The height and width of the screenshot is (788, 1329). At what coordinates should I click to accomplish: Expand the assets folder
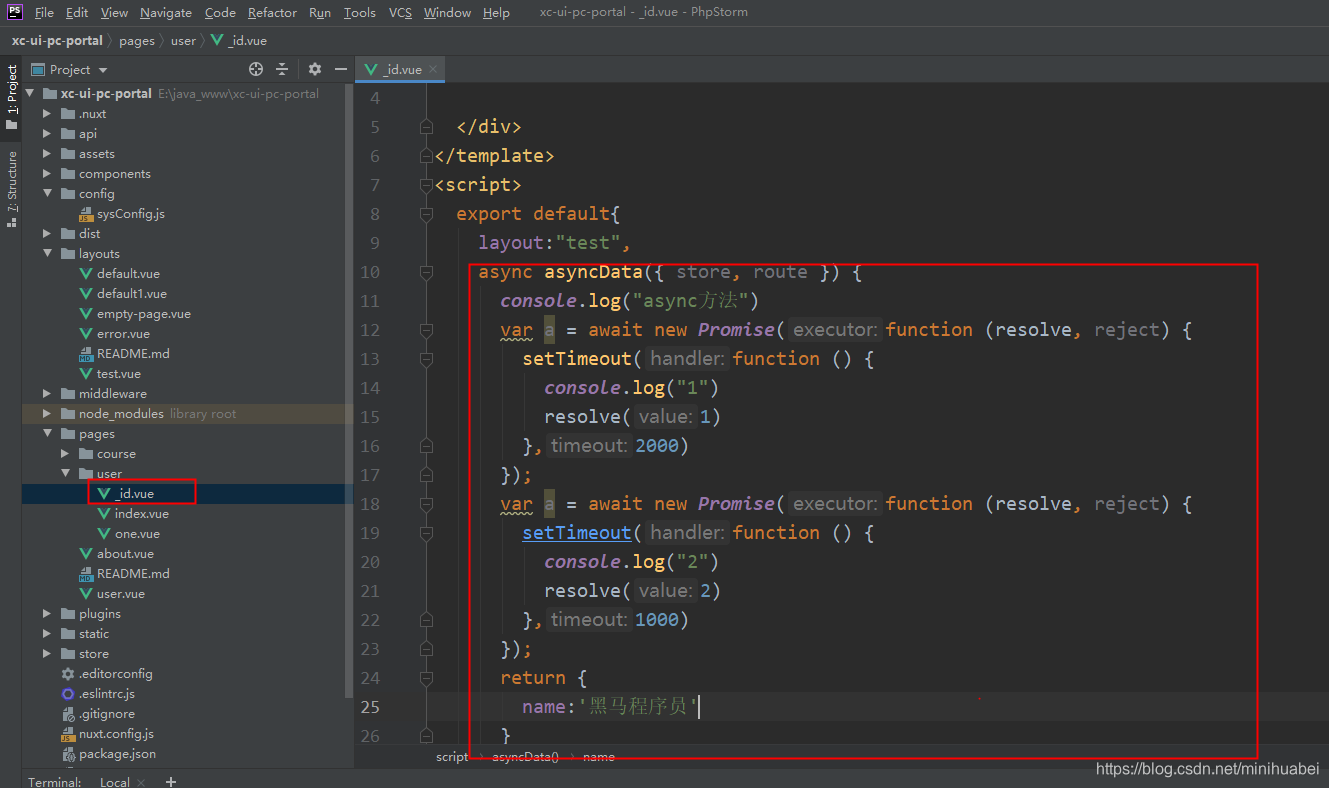tap(47, 153)
